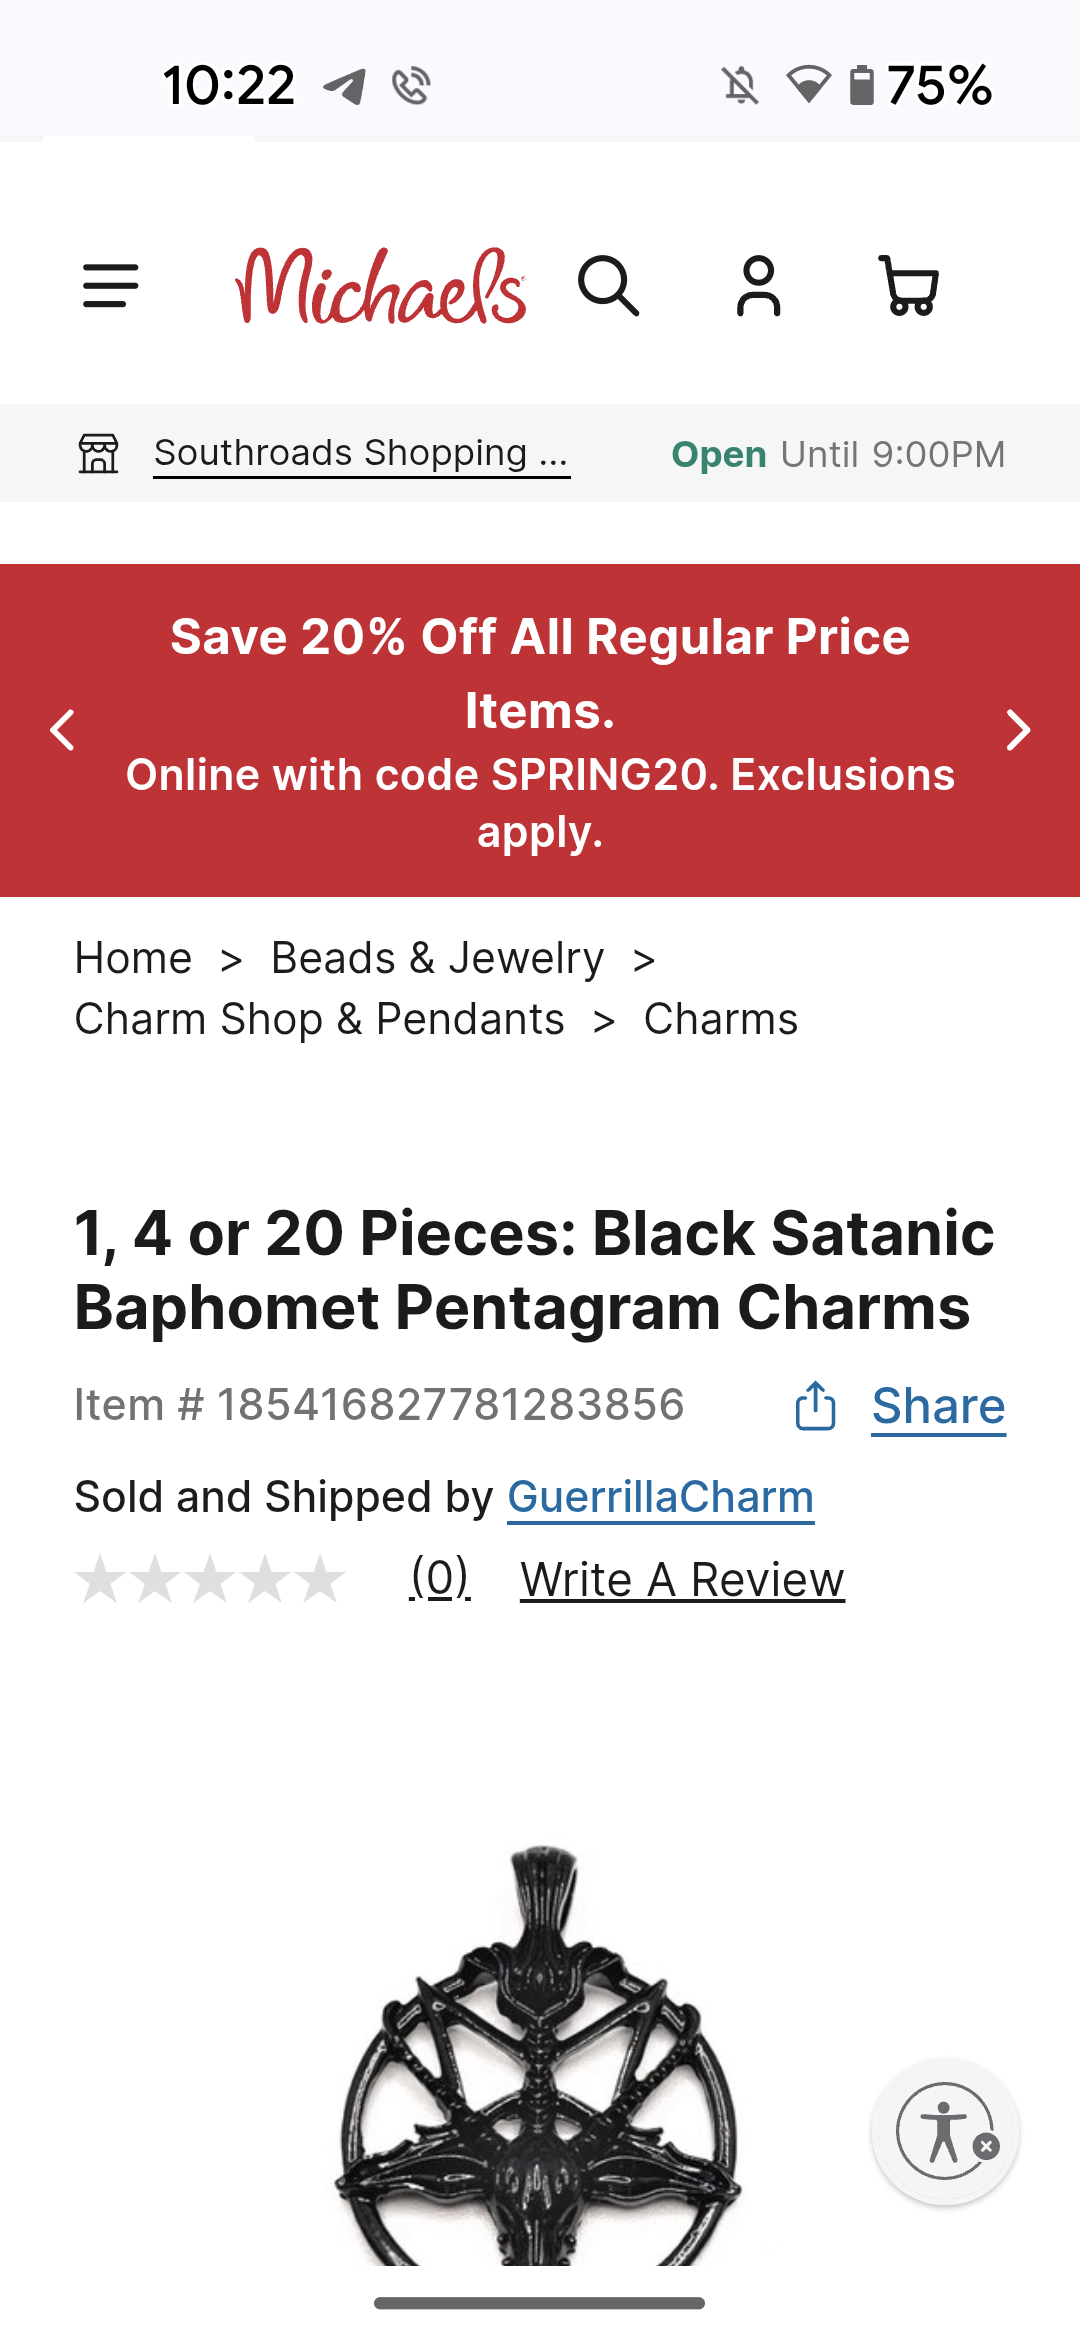Open the accessibility widget
This screenshot has width=1080, height=2340.
pos(941,2130)
